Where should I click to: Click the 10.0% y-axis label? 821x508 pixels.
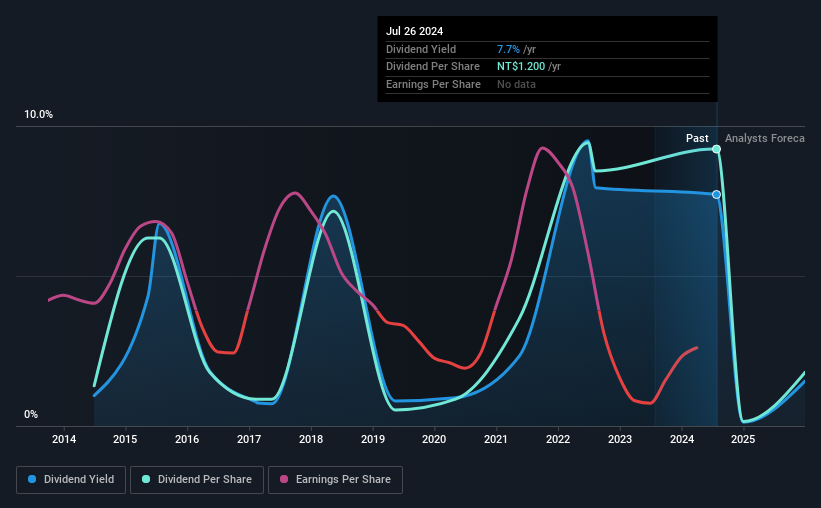tap(38, 114)
